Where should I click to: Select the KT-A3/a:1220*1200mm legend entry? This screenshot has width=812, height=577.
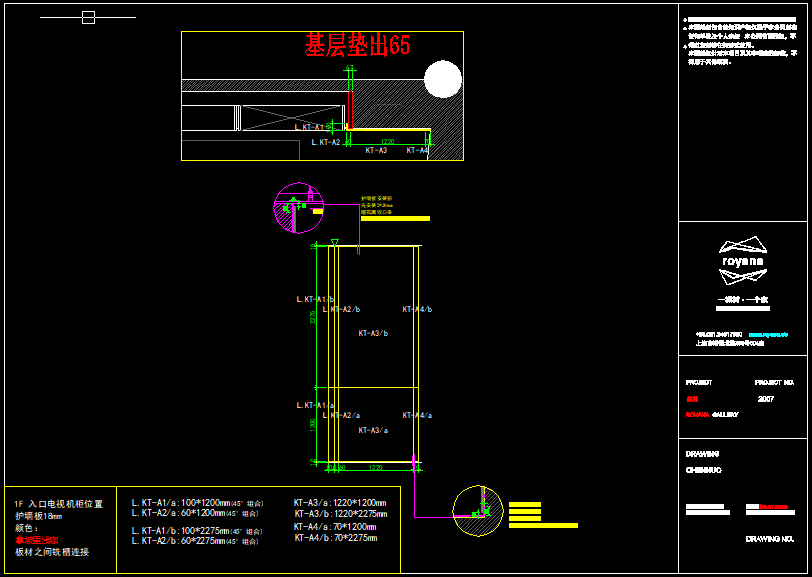340,503
